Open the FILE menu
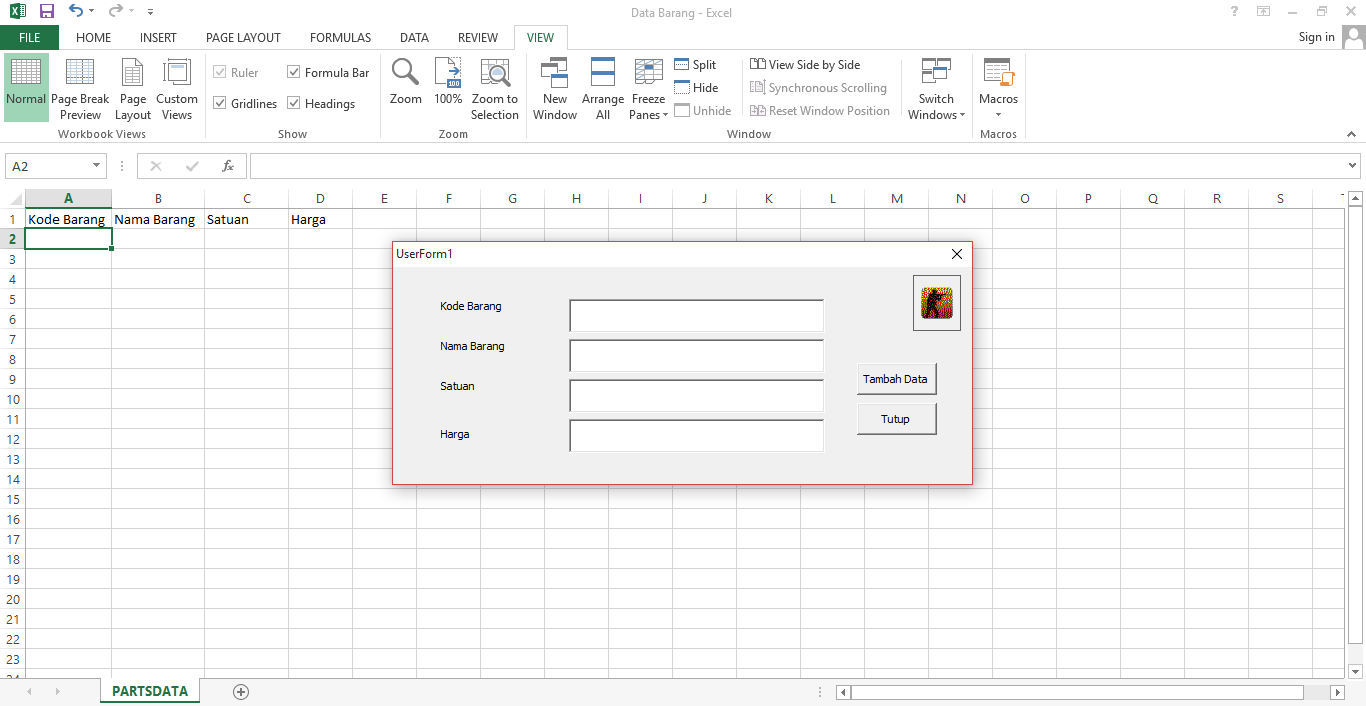 [x=30, y=37]
